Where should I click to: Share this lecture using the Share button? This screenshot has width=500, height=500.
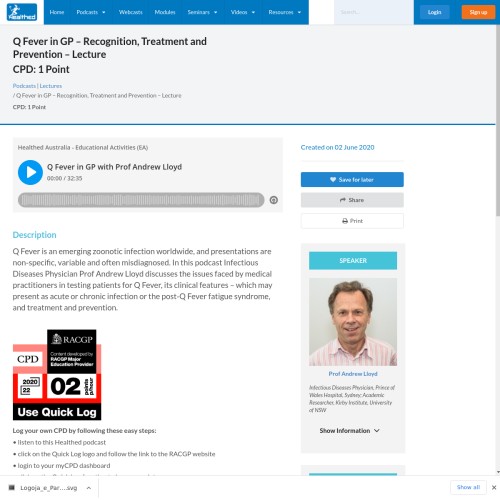pyautogui.click(x=352, y=200)
